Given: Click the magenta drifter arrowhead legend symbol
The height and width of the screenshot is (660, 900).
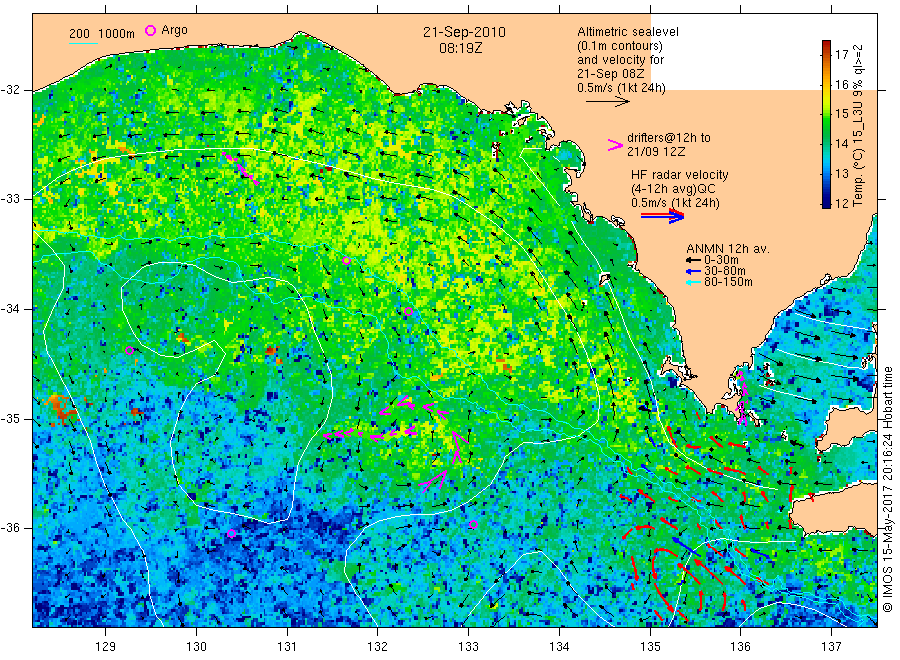Looking at the screenshot, I should point(615,145).
